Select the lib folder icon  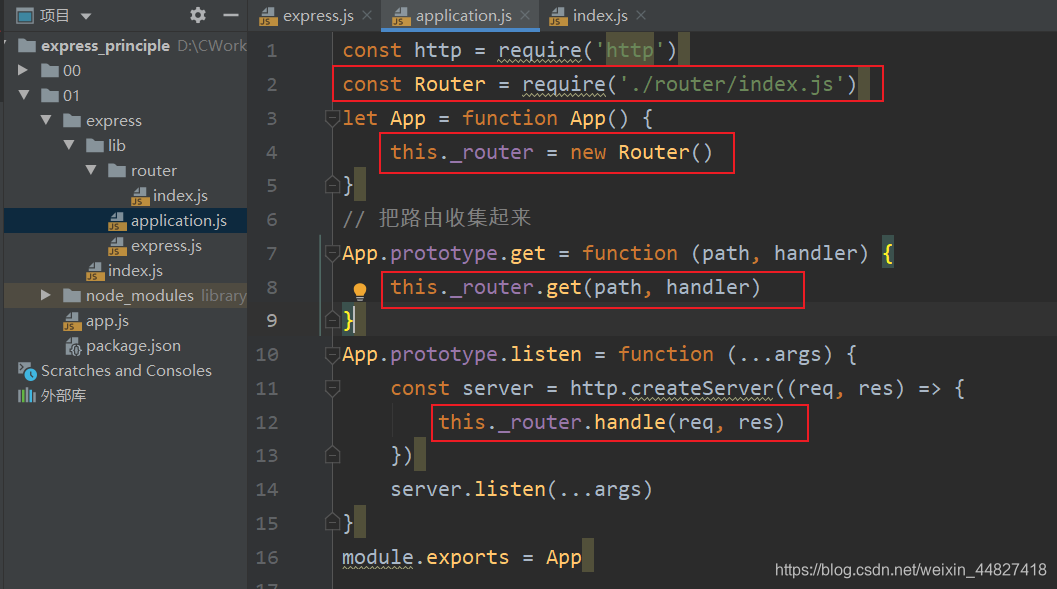pyautogui.click(x=94, y=145)
